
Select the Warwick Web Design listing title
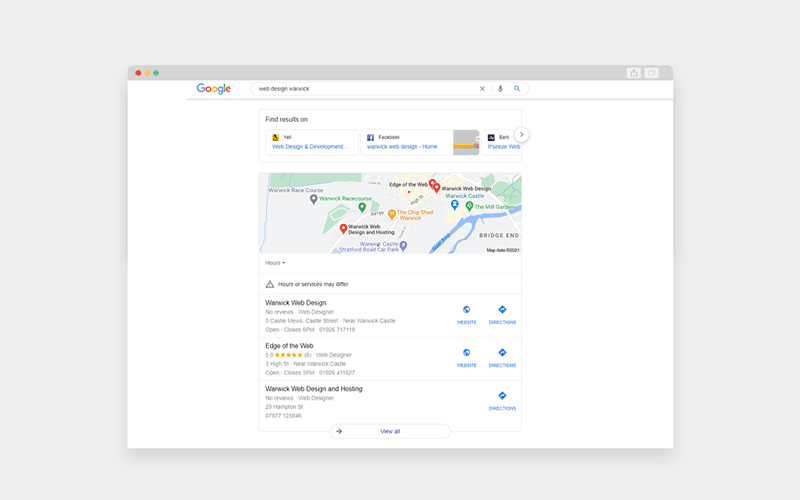296,303
